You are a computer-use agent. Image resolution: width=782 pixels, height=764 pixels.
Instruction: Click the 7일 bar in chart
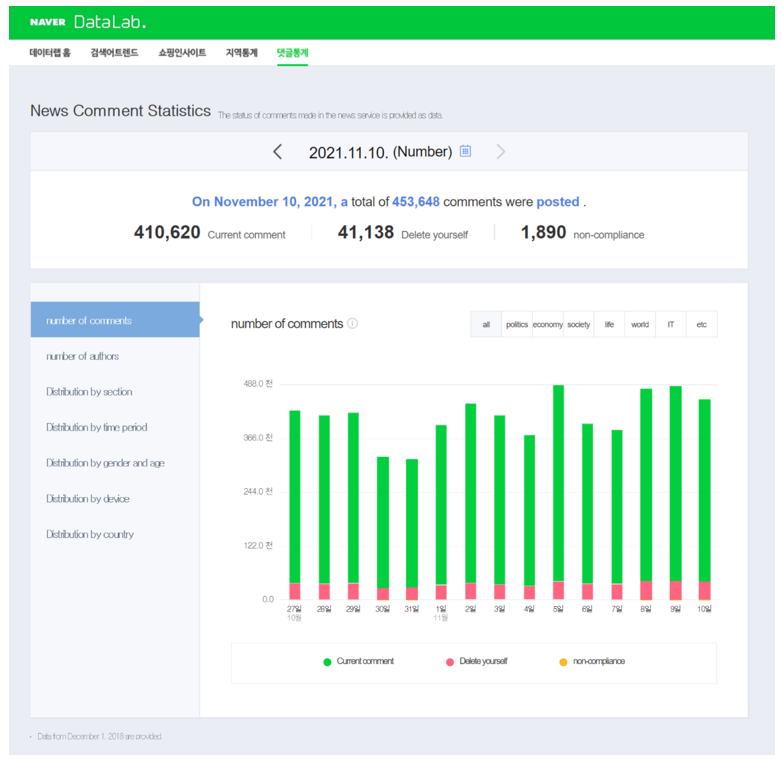[x=617, y=515]
